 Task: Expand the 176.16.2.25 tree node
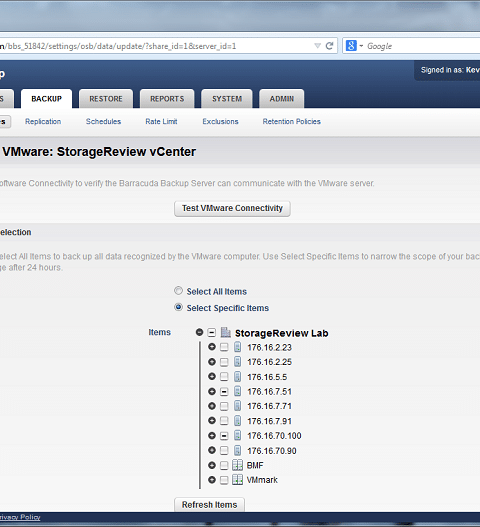(x=212, y=361)
